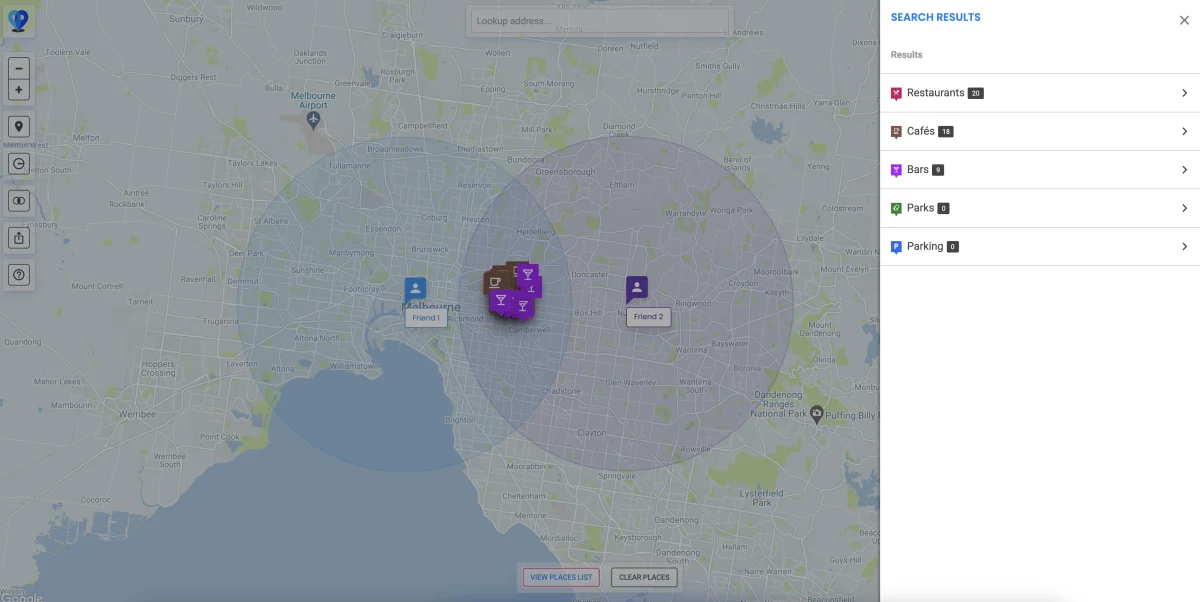Click the Friend 2 label on the map
Screen dimensions: 1200x602
coord(647,316)
